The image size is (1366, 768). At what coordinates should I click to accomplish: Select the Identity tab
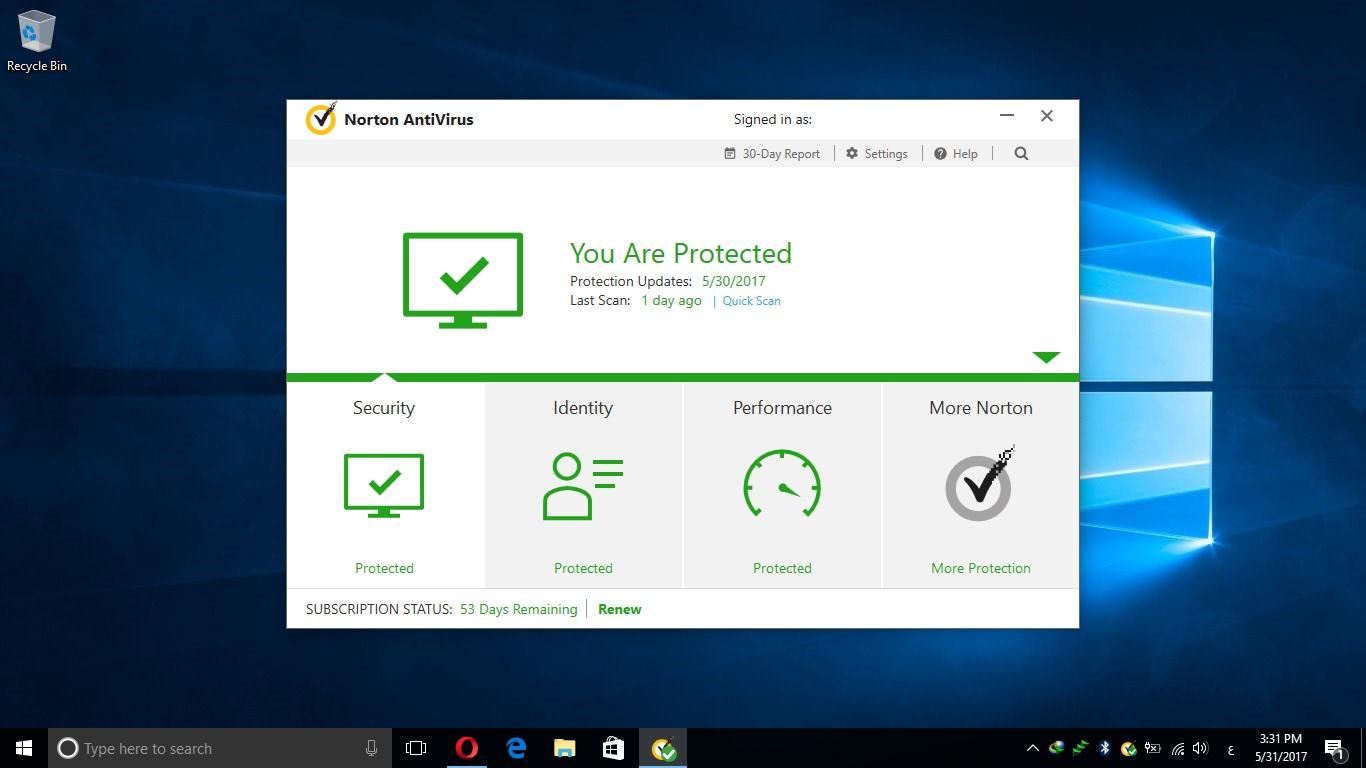coord(583,486)
